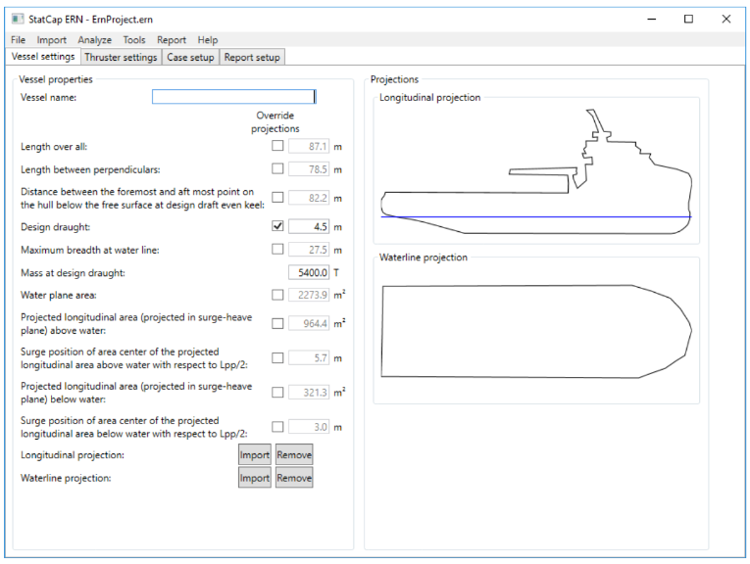The image size is (750, 564).
Task: Enable override for Maximum breadth at water line
Action: coord(278,248)
